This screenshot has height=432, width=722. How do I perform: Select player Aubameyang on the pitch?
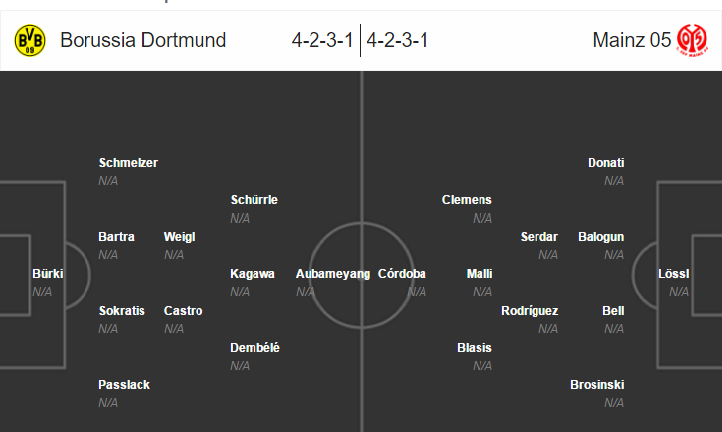tap(332, 274)
